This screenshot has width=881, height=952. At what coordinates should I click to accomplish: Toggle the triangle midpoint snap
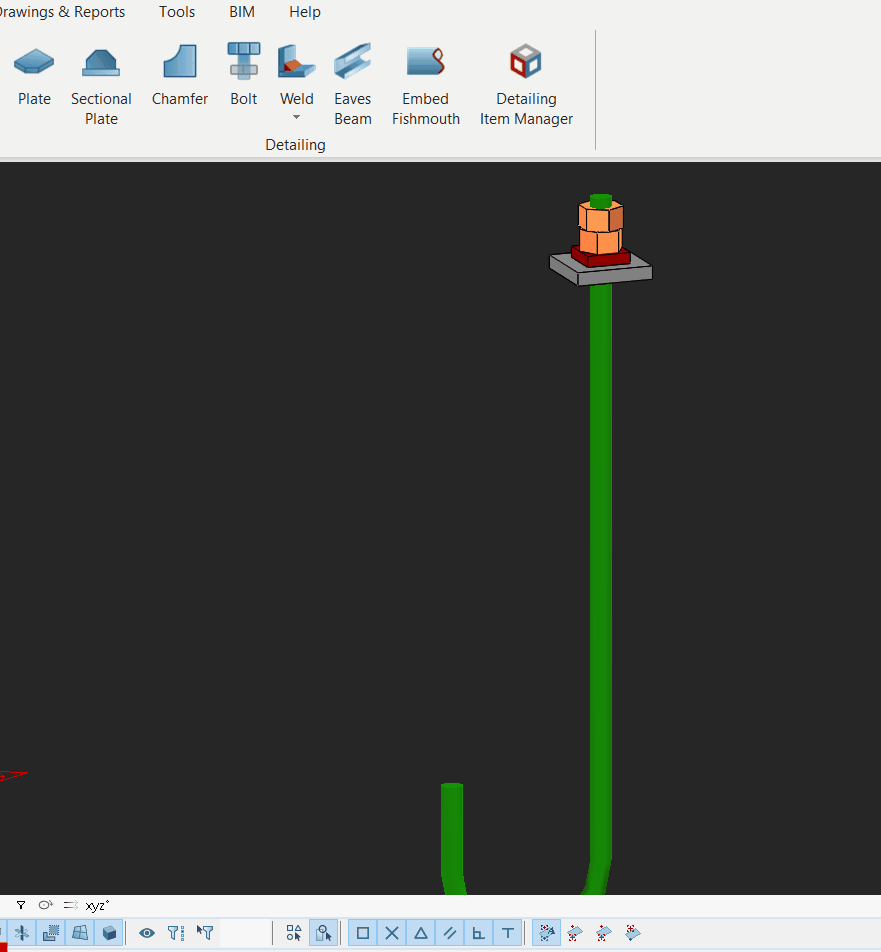coord(421,933)
